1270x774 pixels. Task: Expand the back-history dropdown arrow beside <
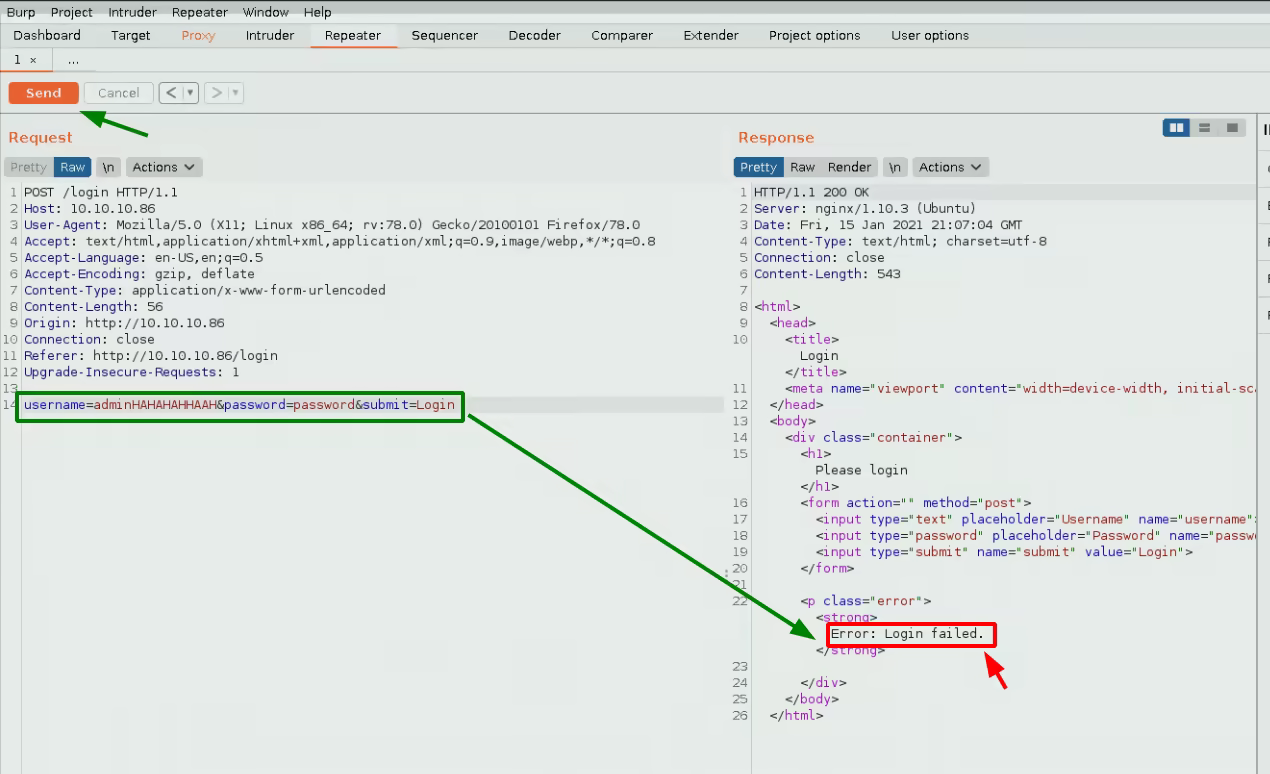pyautogui.click(x=190, y=93)
